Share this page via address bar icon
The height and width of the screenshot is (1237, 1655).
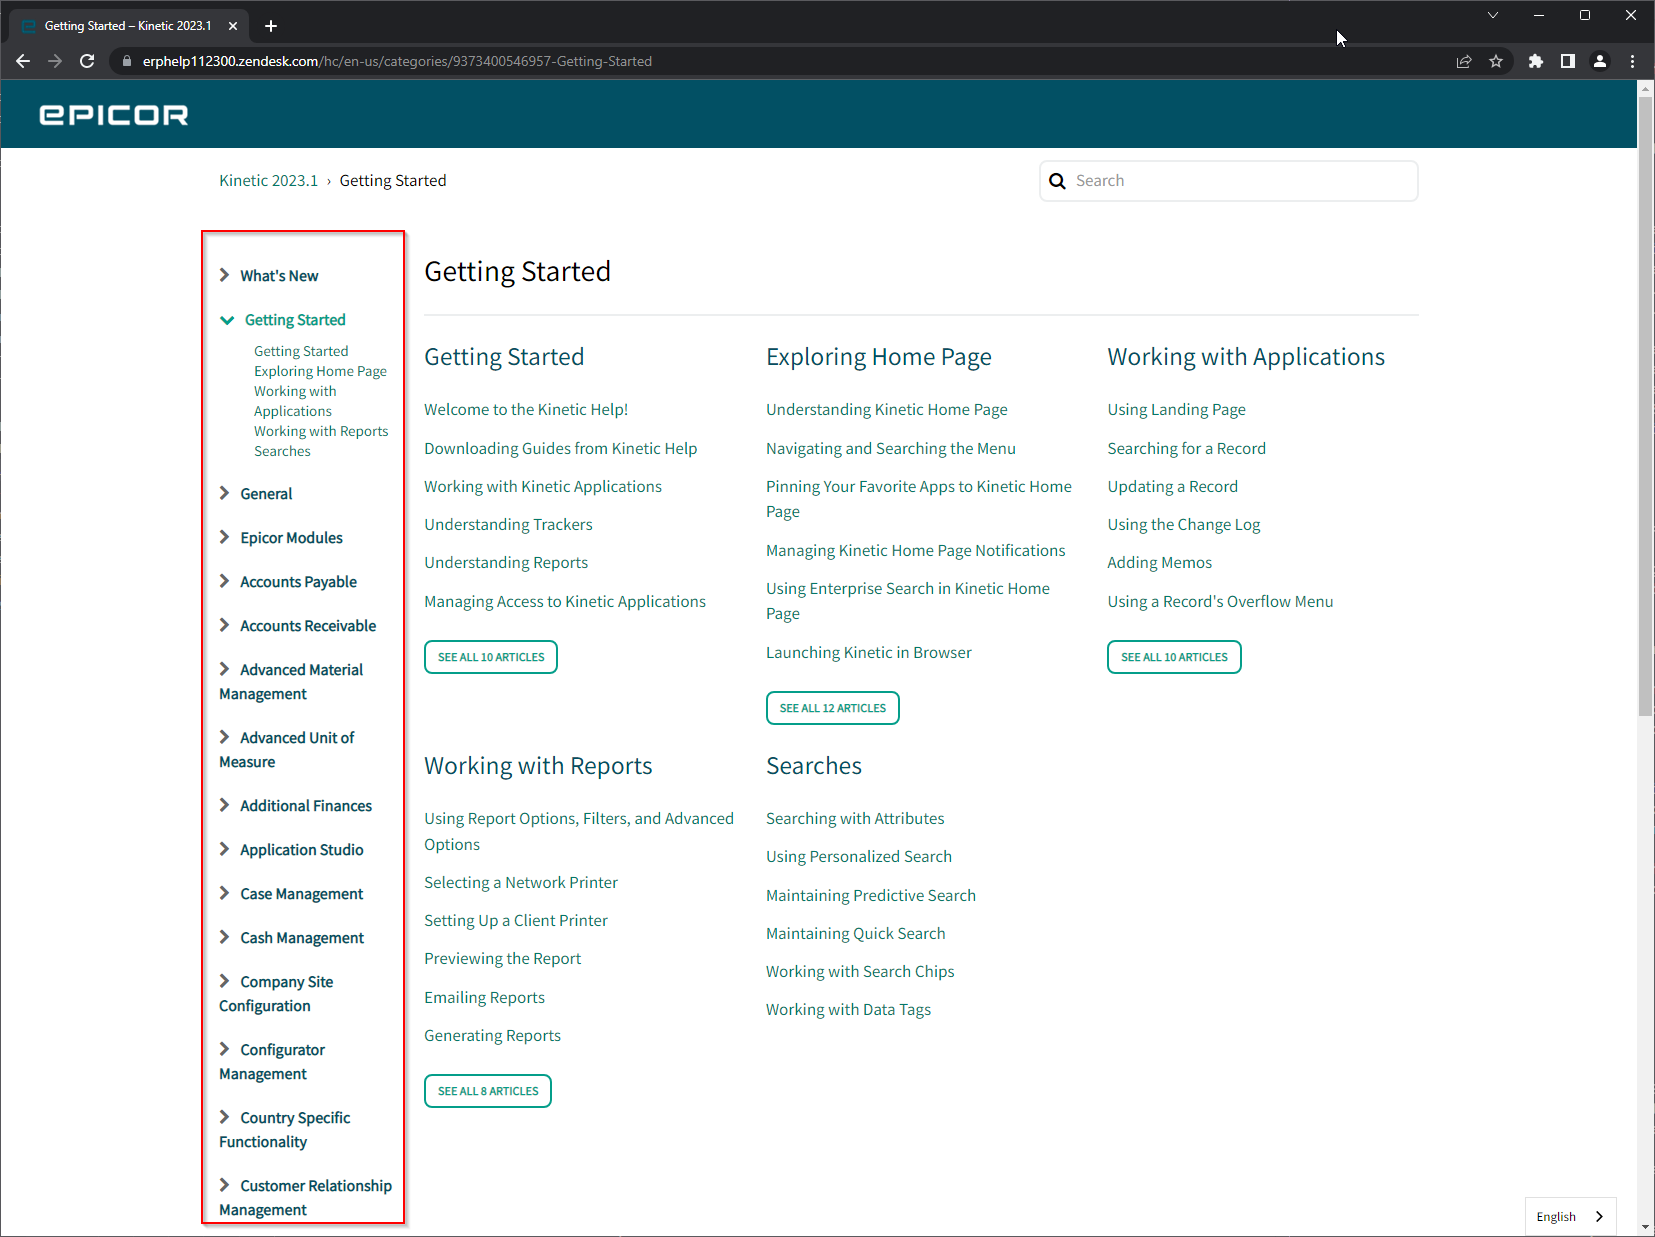pyautogui.click(x=1464, y=61)
